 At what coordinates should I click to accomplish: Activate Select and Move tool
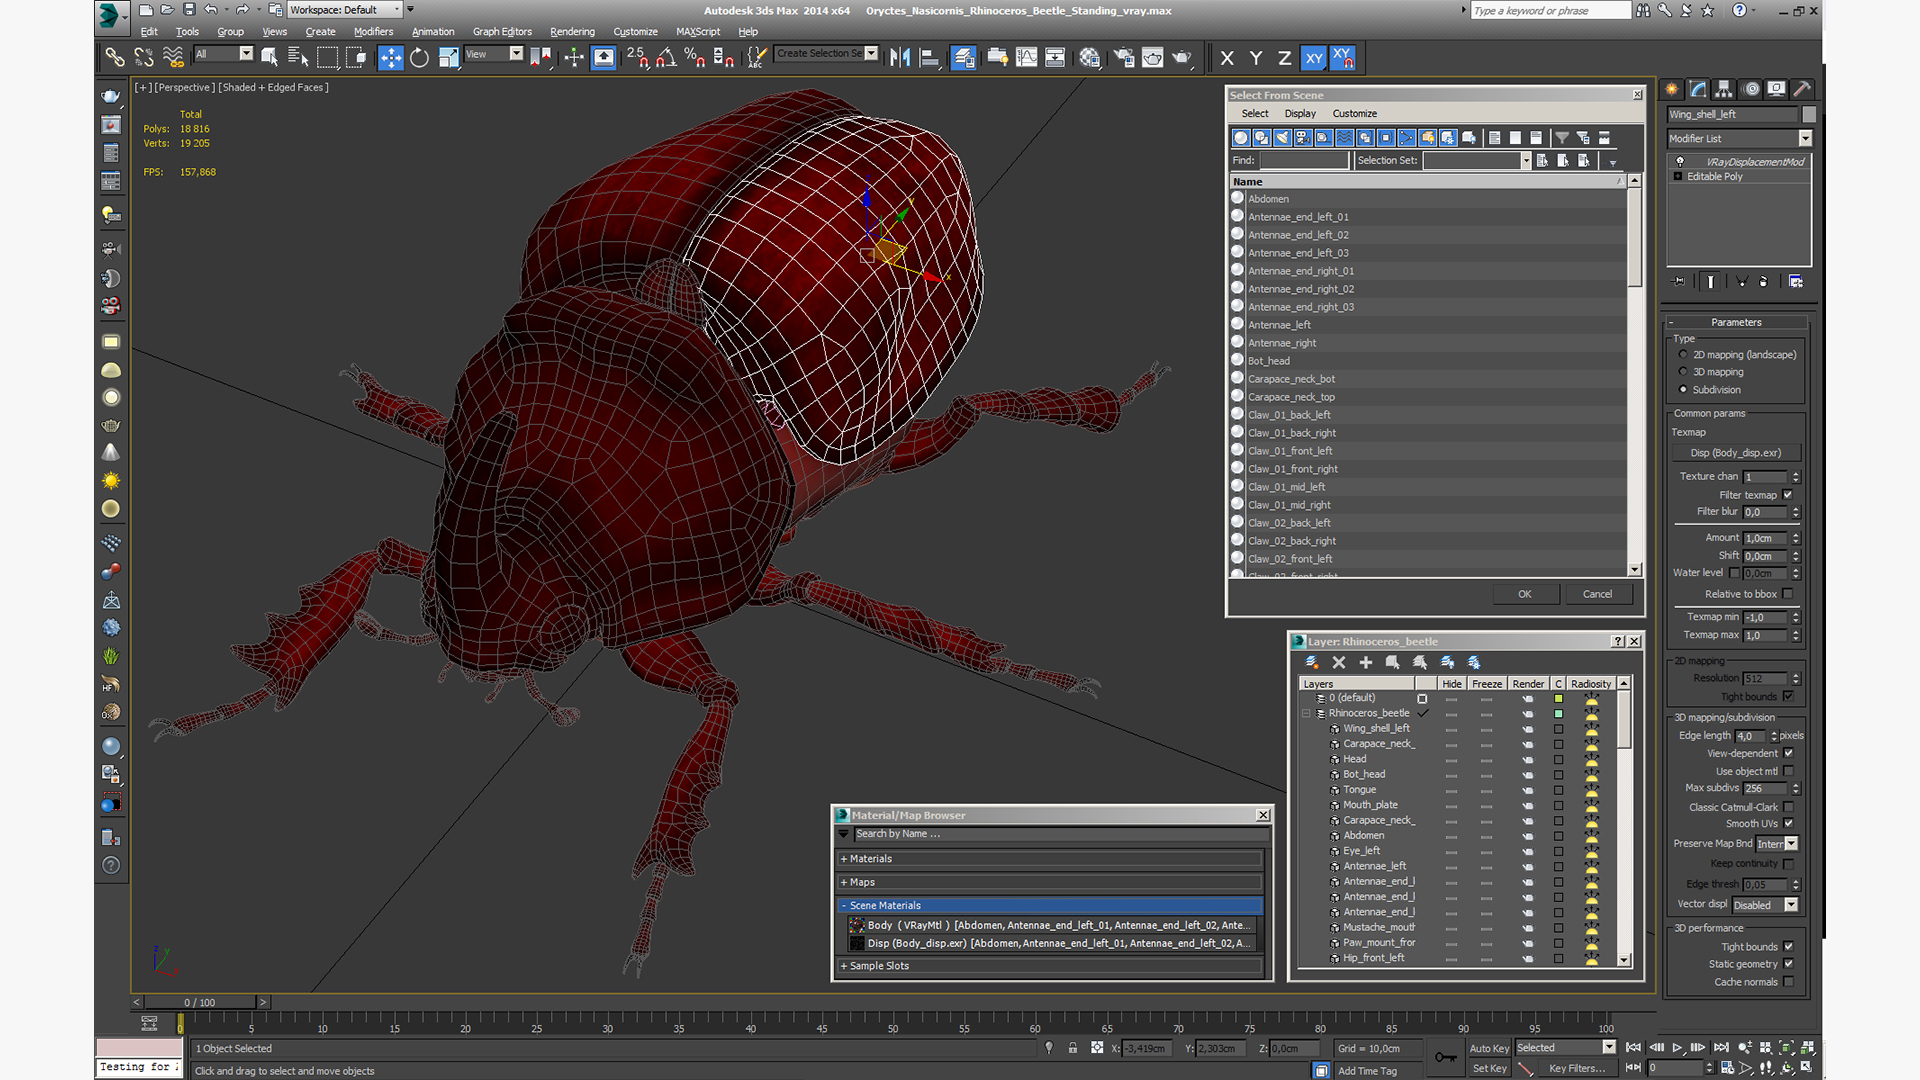coord(390,57)
